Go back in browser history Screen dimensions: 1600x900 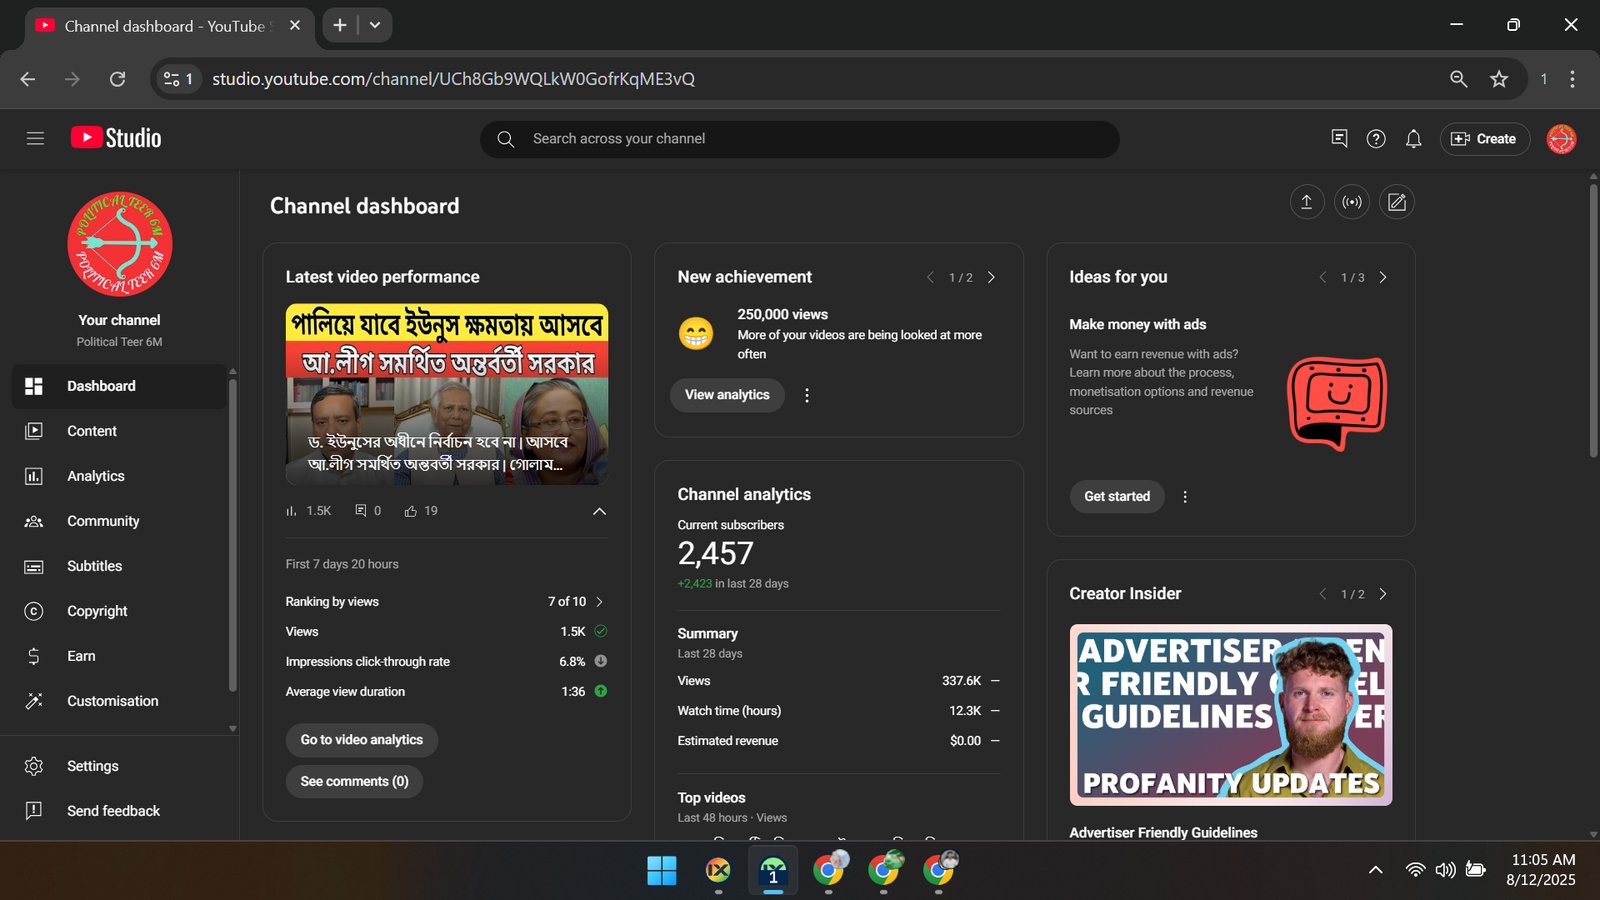[28, 79]
